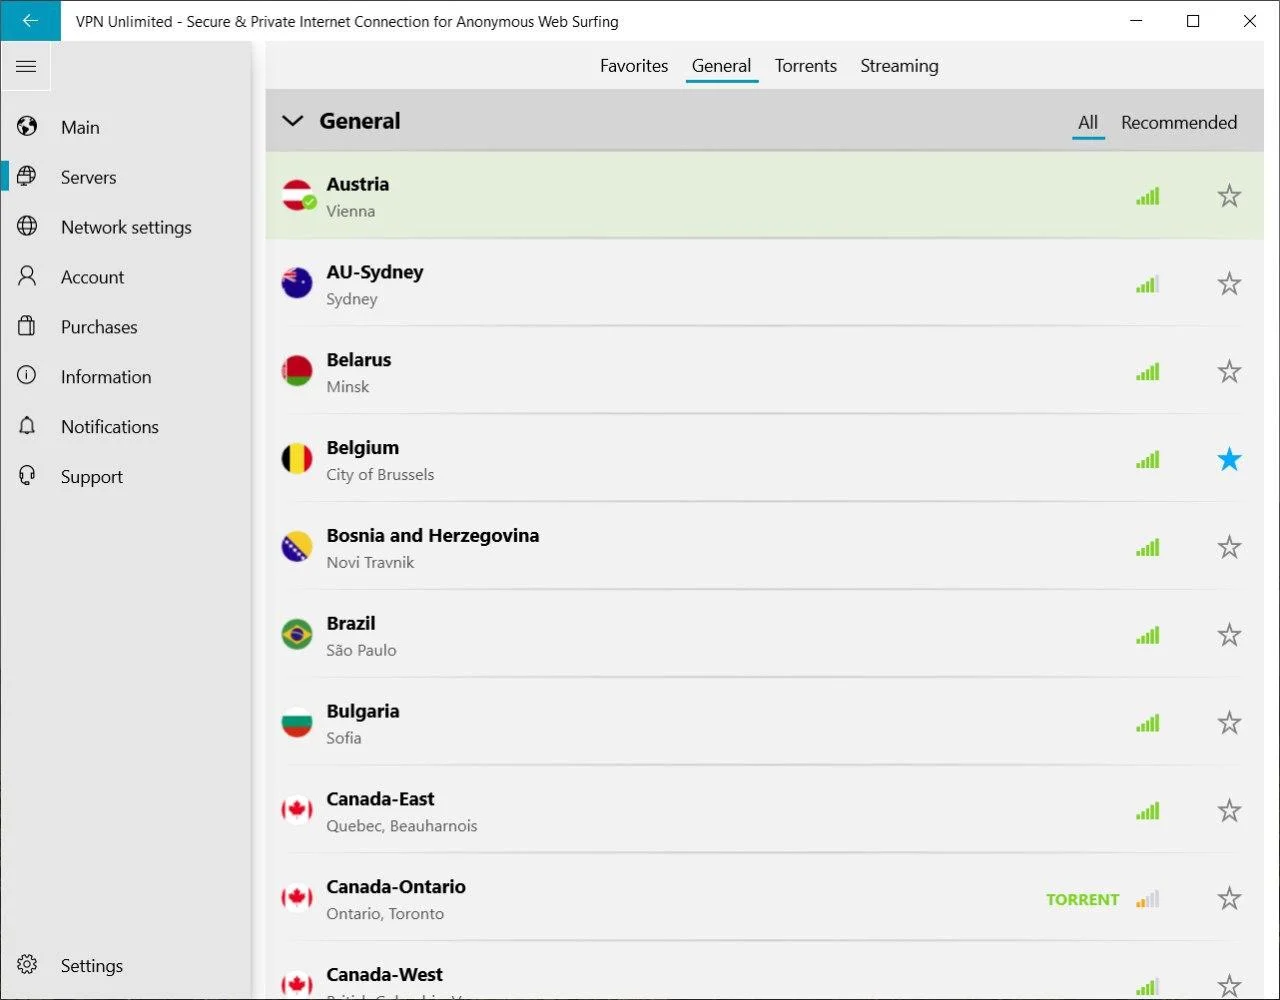Screen dimensions: 1280x1000
Task: Select the All servers filter
Action: pos(1088,122)
